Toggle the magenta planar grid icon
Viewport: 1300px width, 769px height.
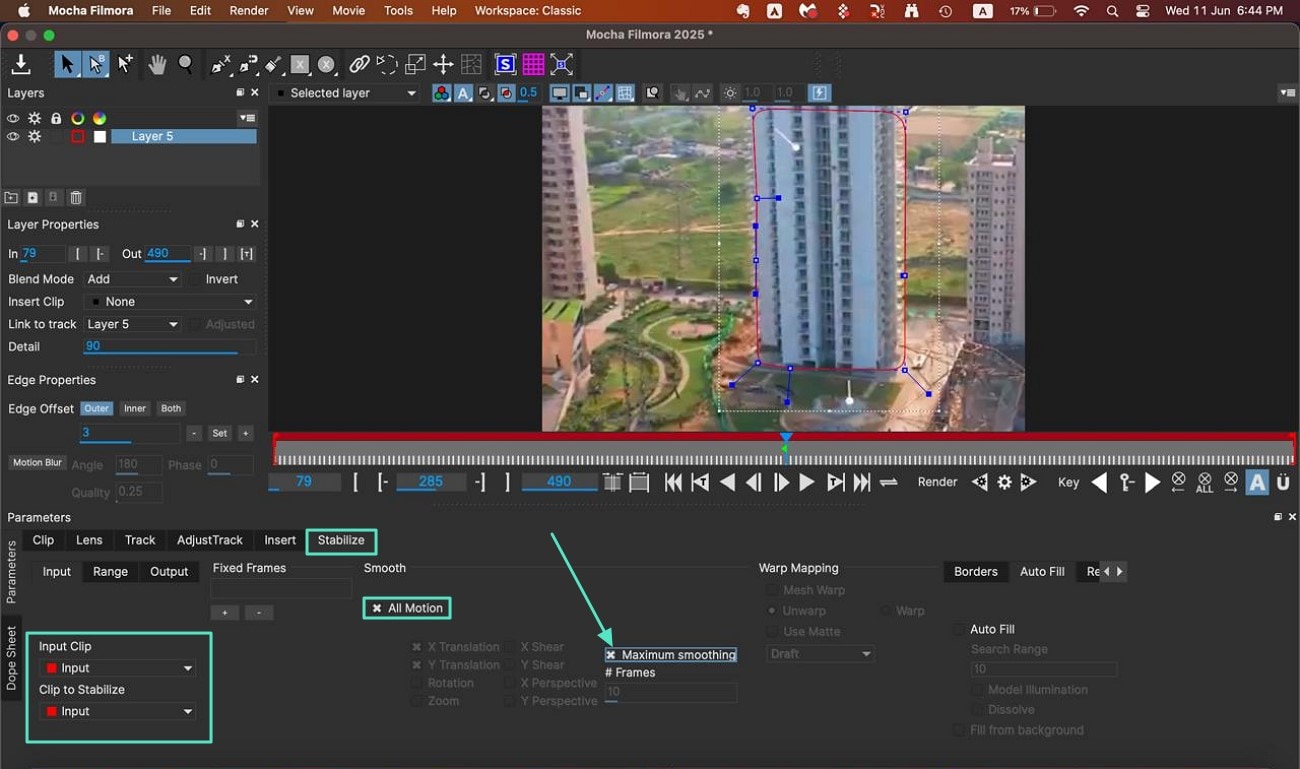pos(533,65)
